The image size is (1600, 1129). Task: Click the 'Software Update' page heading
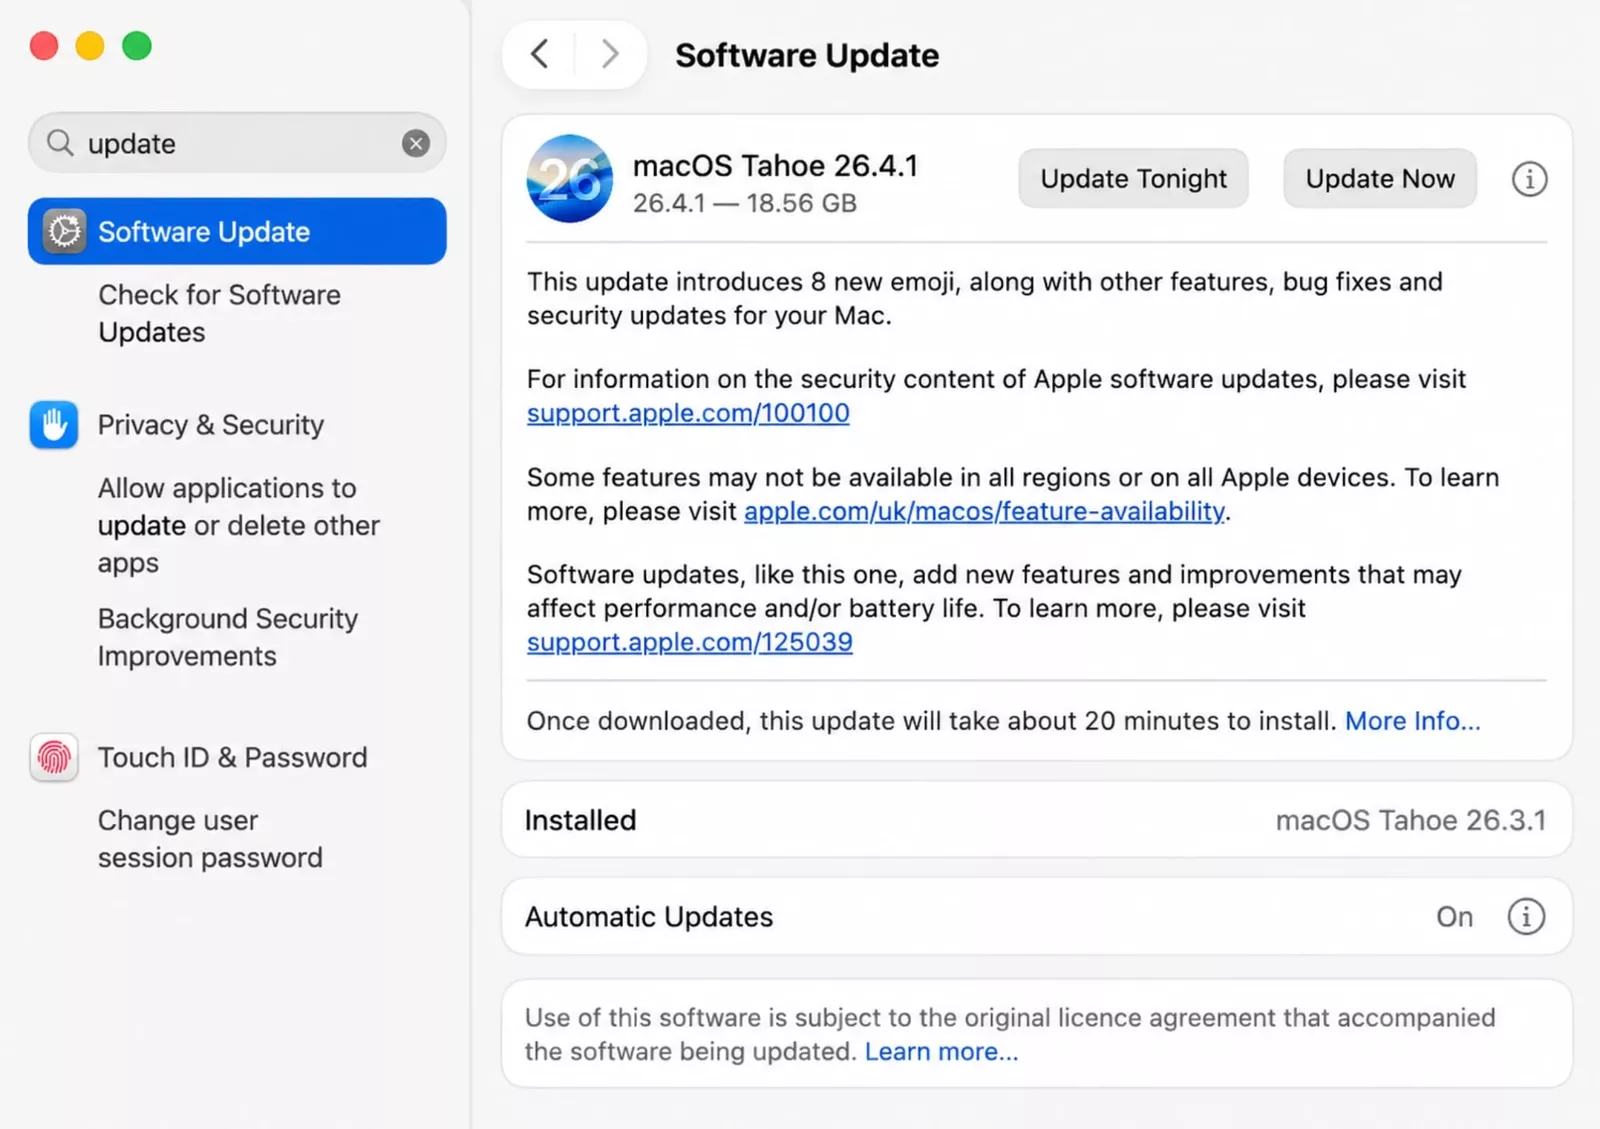point(807,55)
